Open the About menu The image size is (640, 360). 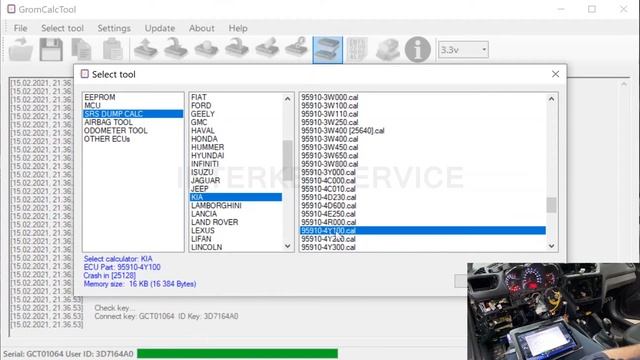pyautogui.click(x=201, y=28)
